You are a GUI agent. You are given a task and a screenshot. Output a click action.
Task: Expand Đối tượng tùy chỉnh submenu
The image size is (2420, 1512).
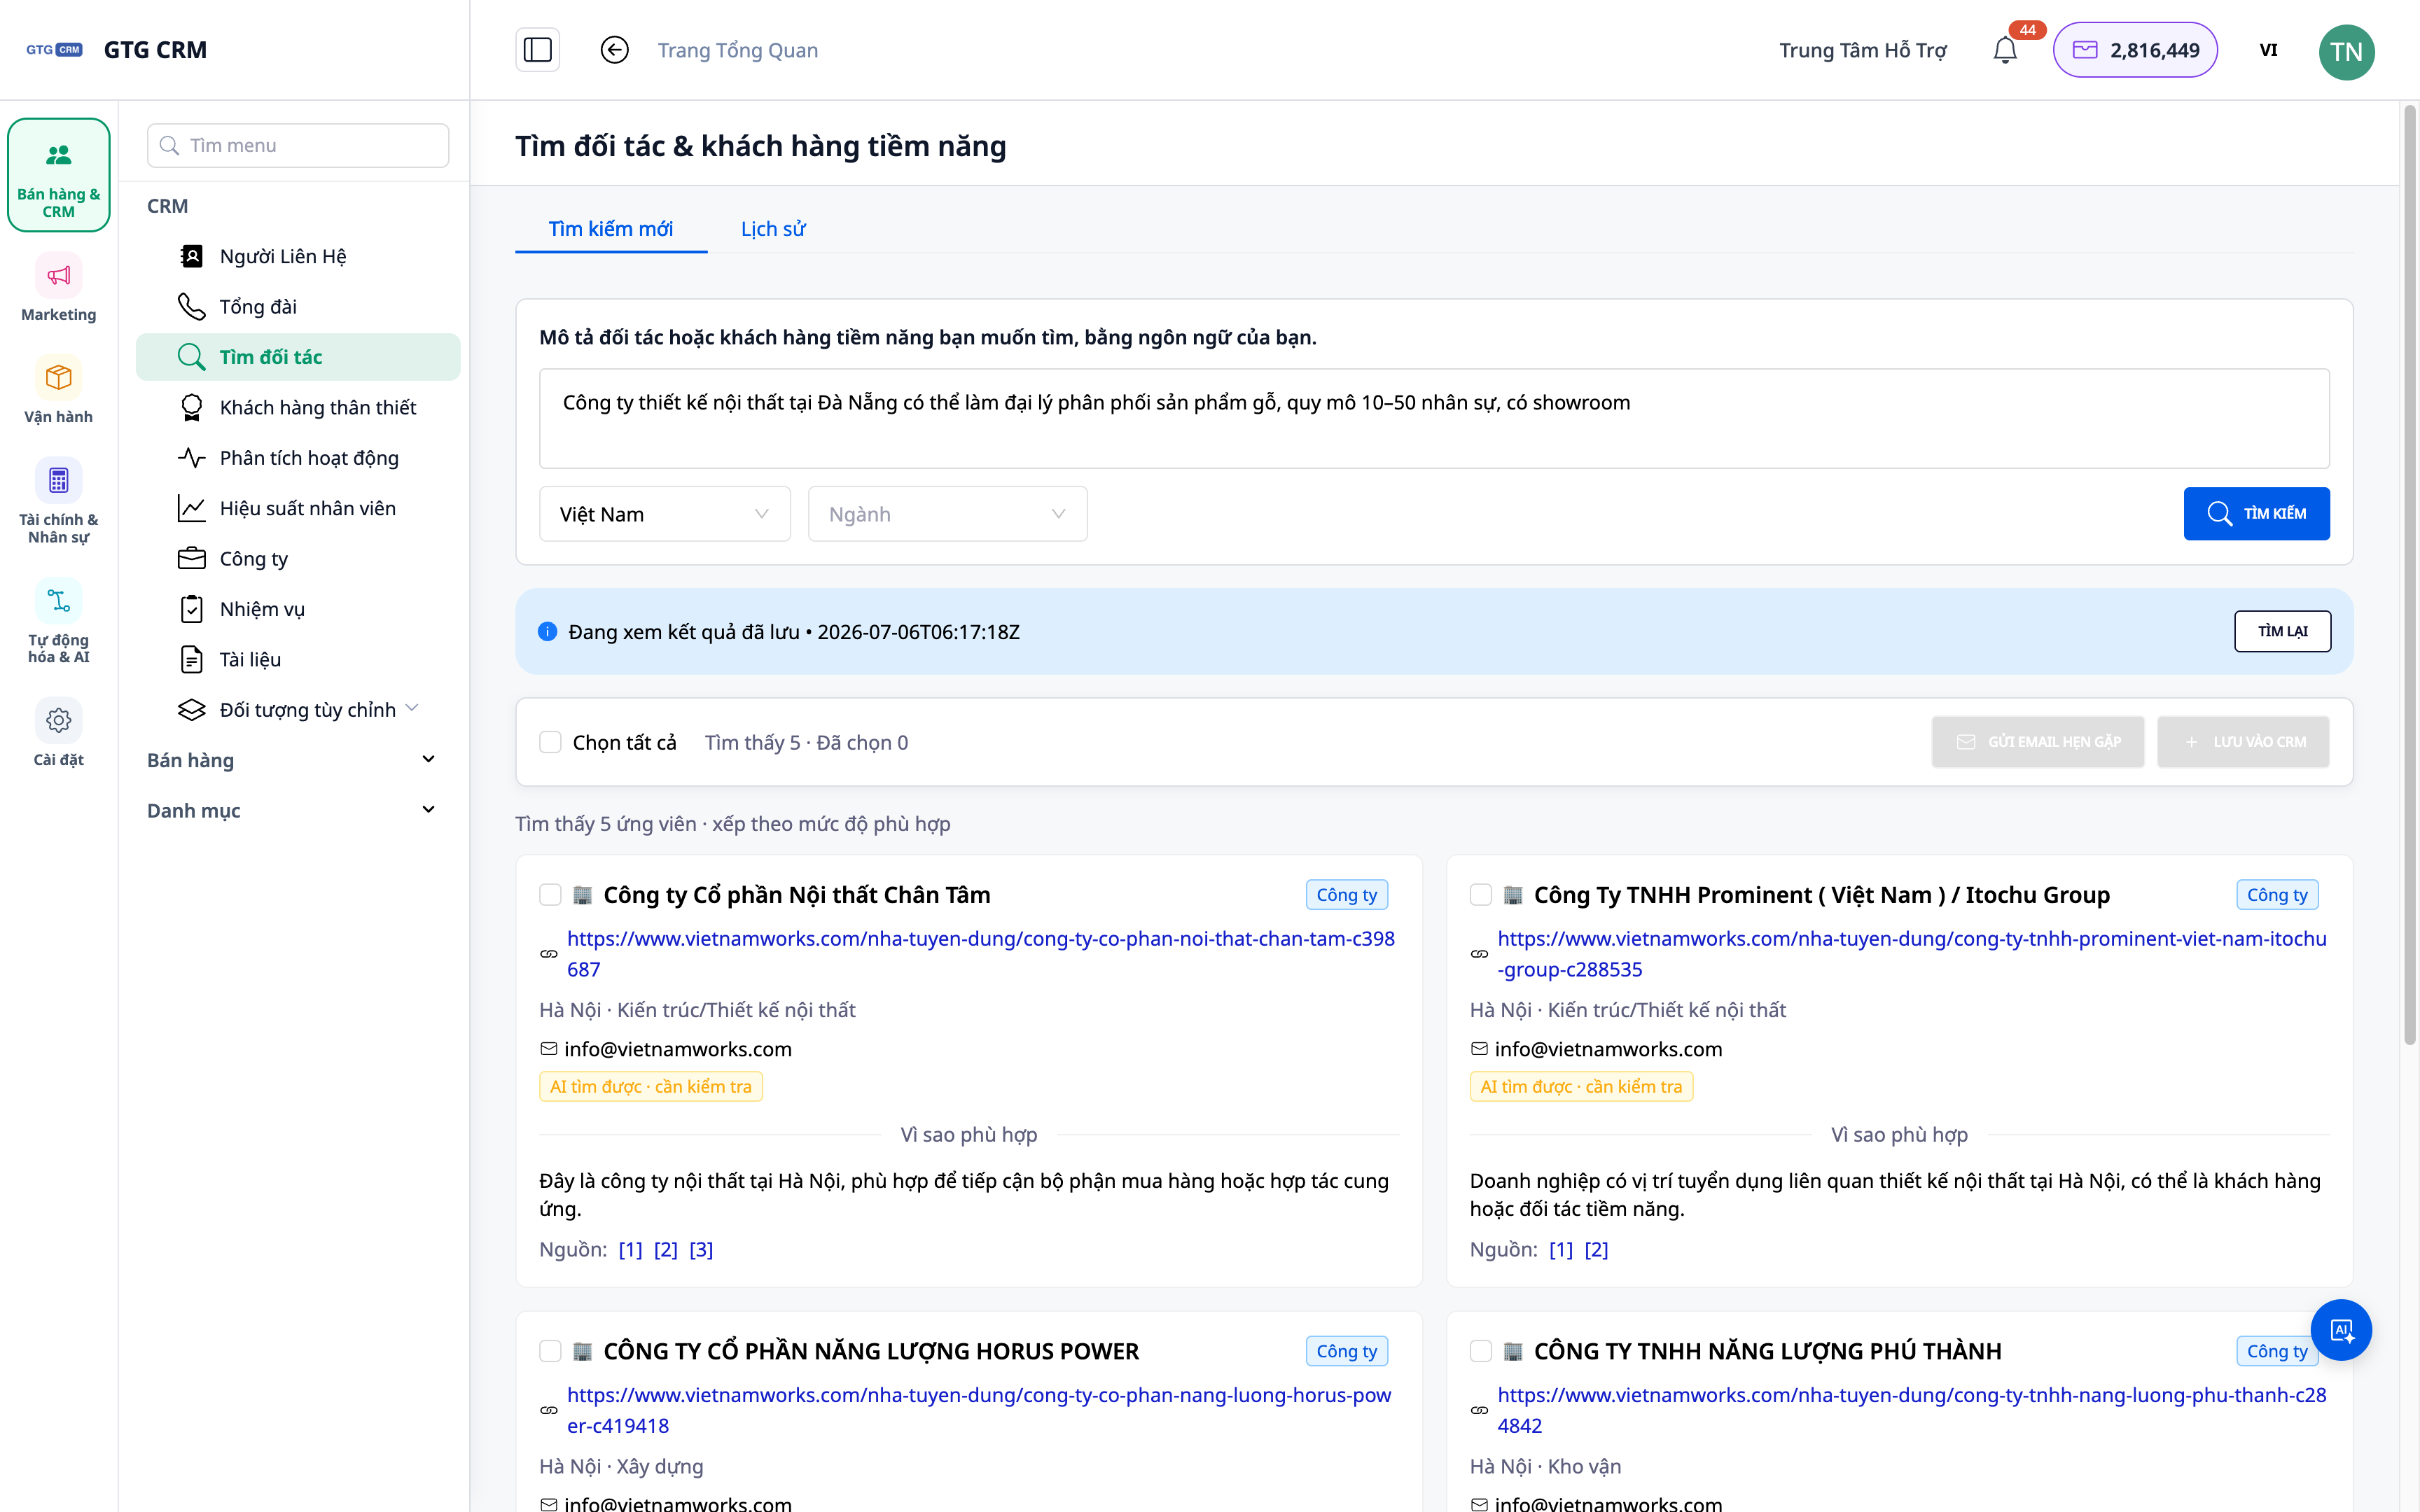click(298, 709)
